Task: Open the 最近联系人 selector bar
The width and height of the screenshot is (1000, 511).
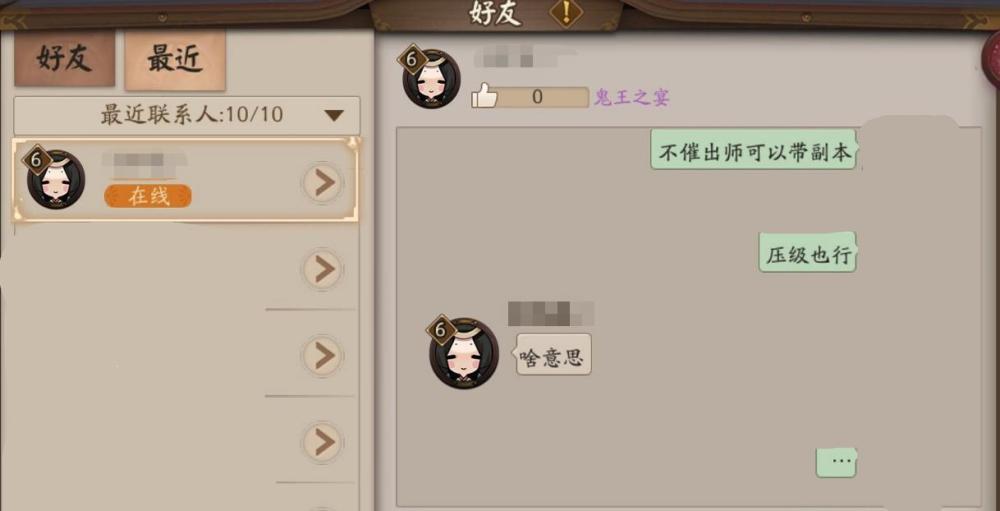Action: (x=187, y=115)
